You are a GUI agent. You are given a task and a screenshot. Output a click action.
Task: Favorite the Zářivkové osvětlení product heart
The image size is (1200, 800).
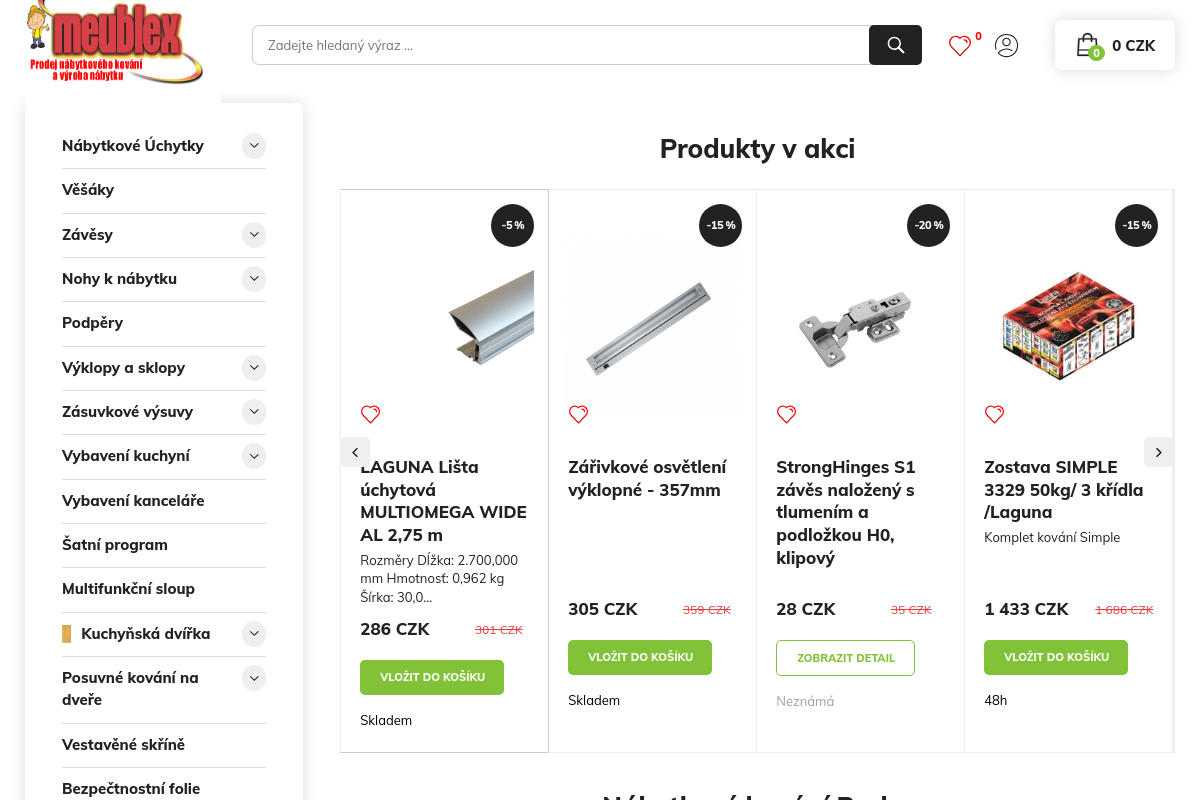(x=578, y=414)
